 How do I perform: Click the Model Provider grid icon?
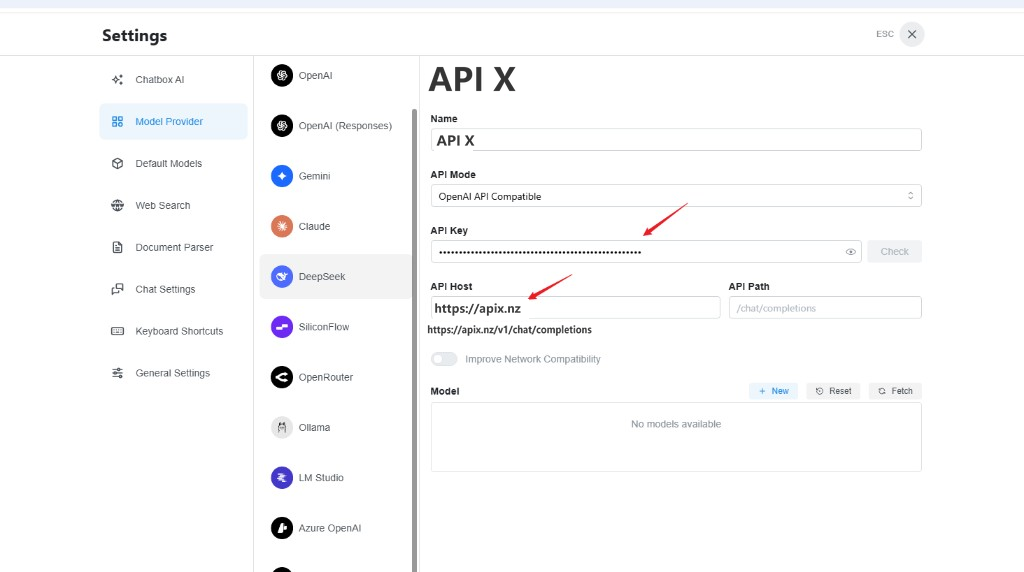[118, 121]
